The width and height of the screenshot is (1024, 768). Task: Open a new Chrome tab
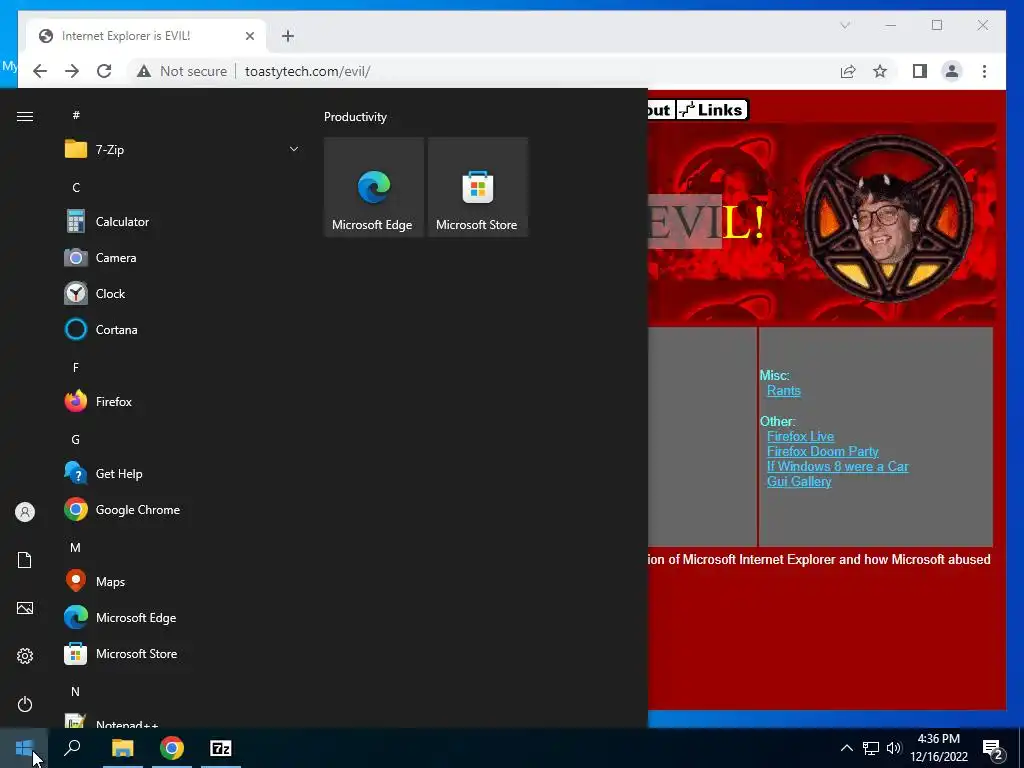288,36
